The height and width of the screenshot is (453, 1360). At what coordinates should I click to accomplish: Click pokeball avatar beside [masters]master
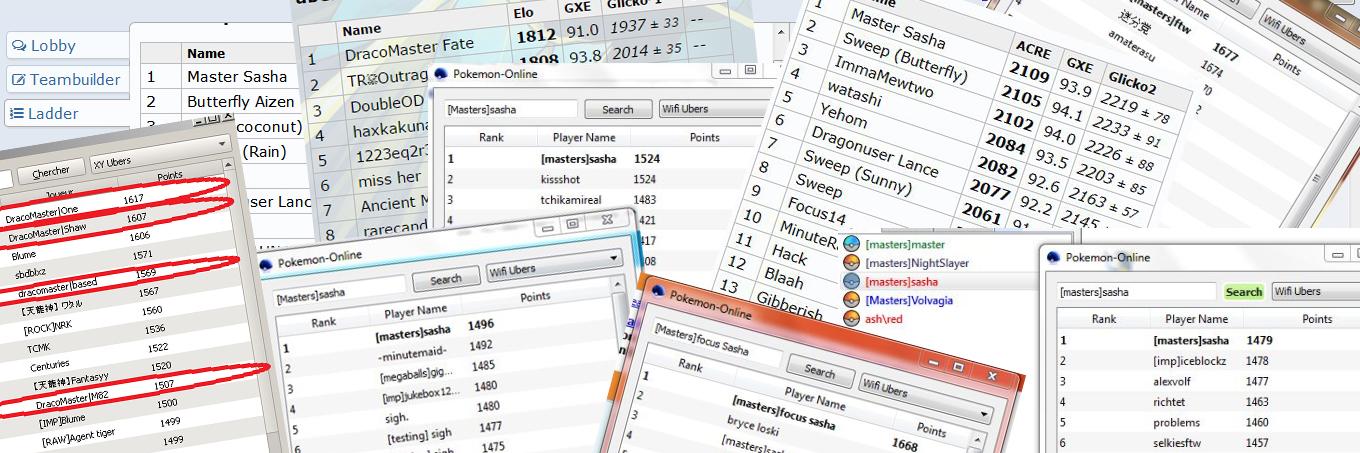pyautogui.click(x=851, y=244)
